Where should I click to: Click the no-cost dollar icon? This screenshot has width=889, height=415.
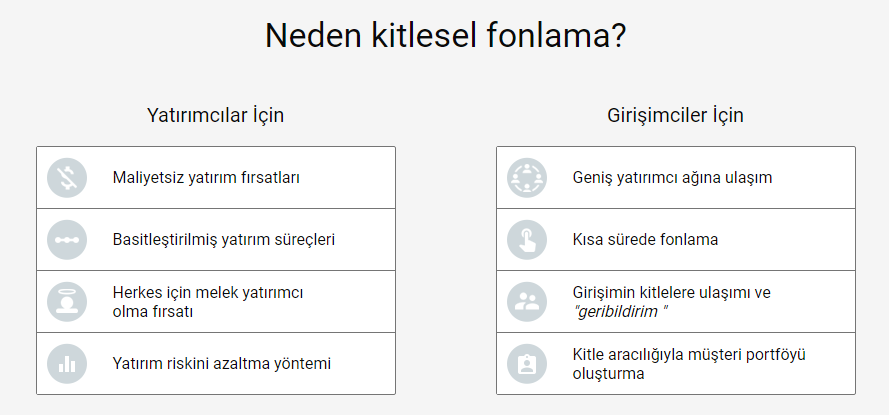pos(67,178)
